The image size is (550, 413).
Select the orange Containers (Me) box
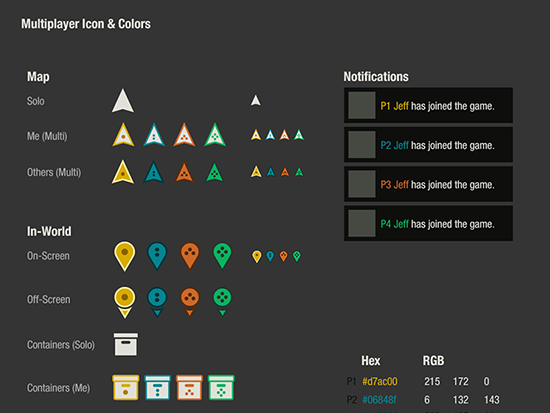pos(189,388)
